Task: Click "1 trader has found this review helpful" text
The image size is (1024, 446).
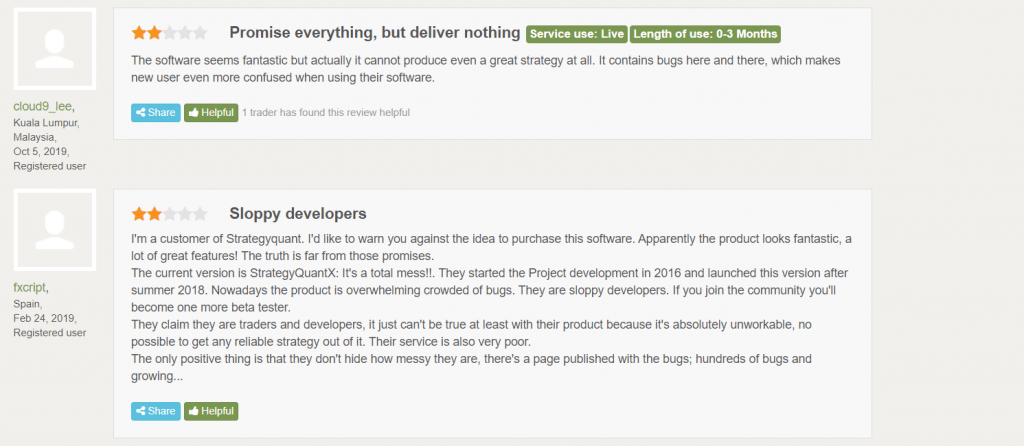Action: [326, 112]
